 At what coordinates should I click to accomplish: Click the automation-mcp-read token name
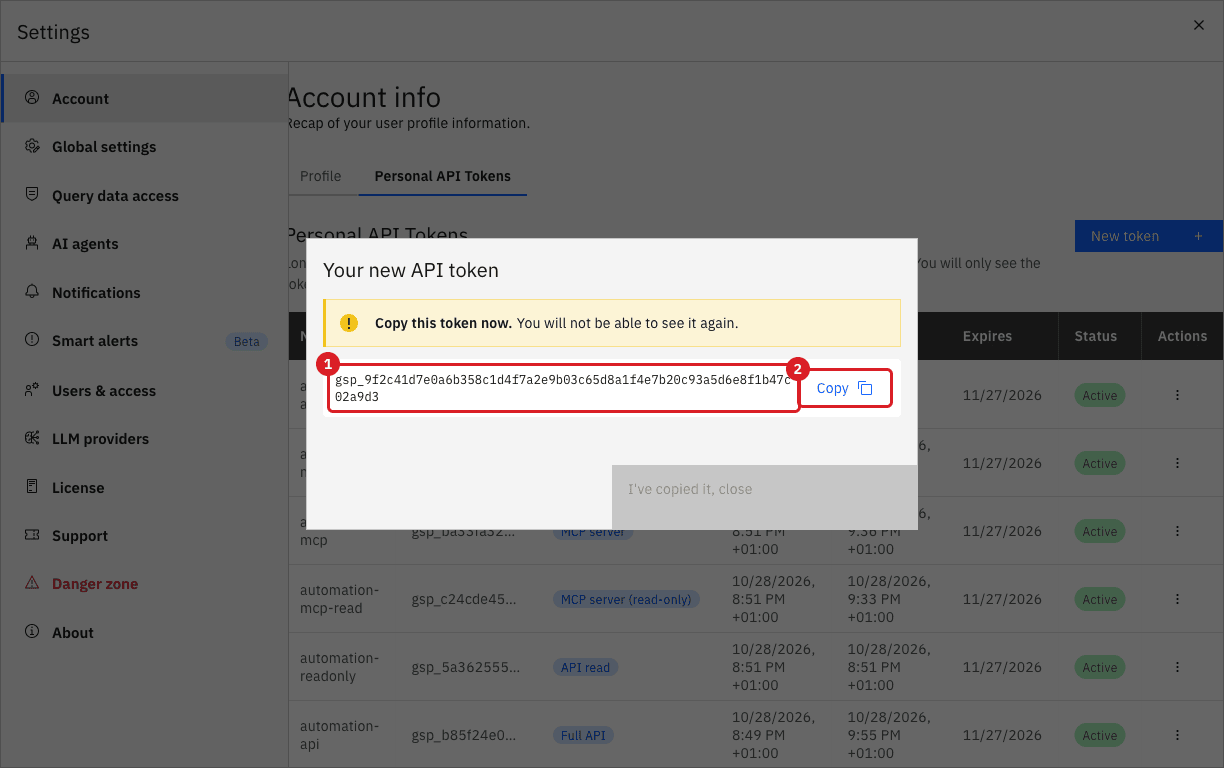click(340, 599)
